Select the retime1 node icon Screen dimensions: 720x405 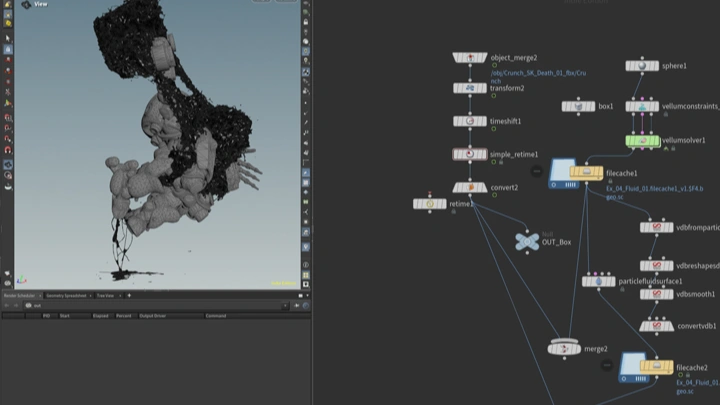tap(430, 204)
